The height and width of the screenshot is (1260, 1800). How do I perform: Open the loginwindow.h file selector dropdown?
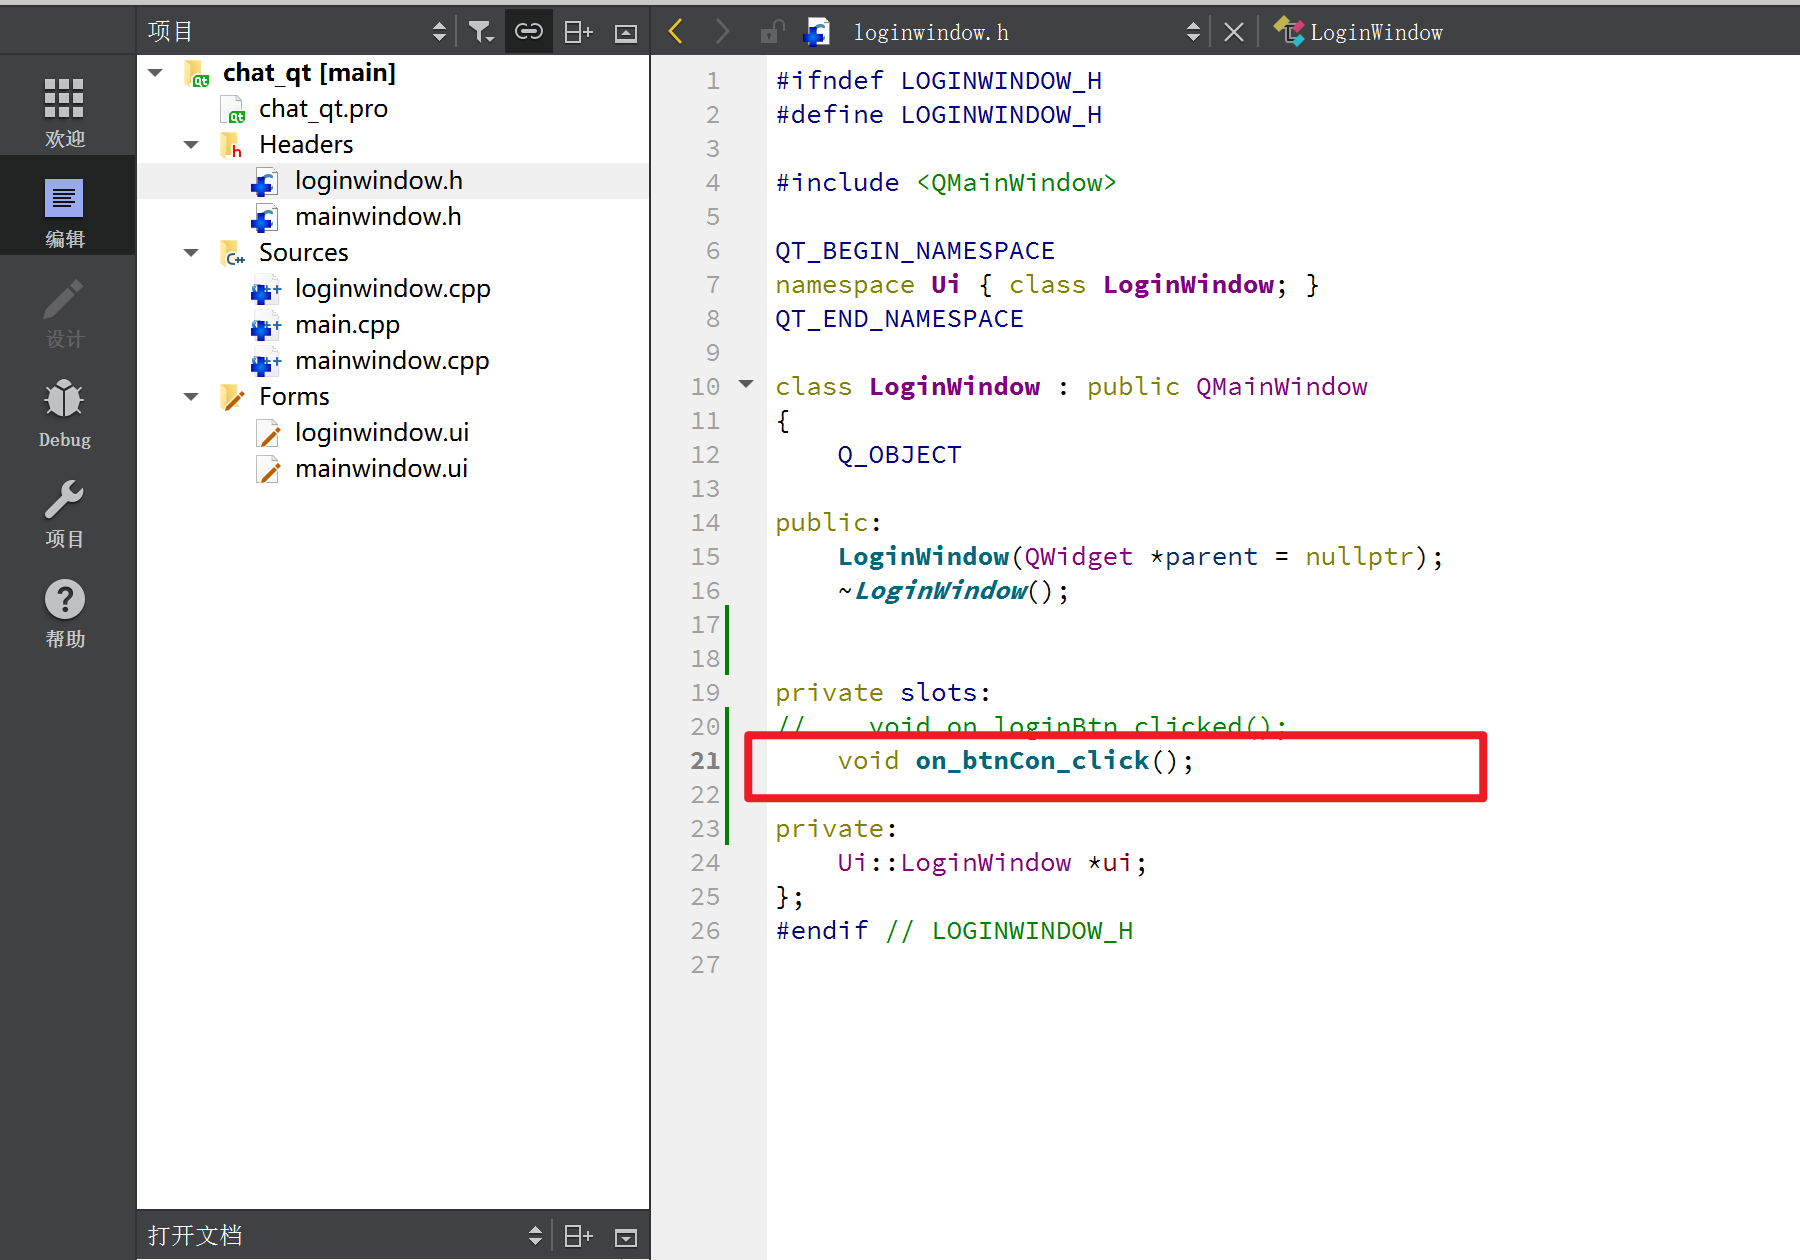point(1192,32)
